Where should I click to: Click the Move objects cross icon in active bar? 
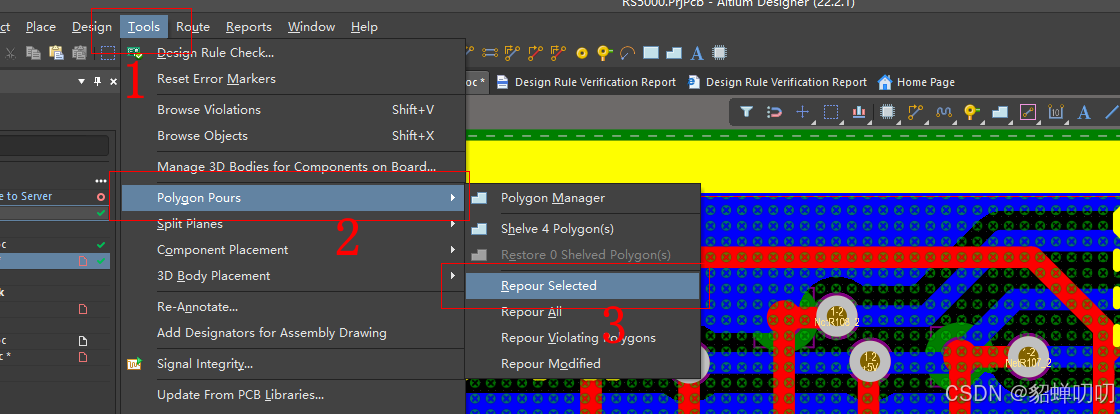803,111
